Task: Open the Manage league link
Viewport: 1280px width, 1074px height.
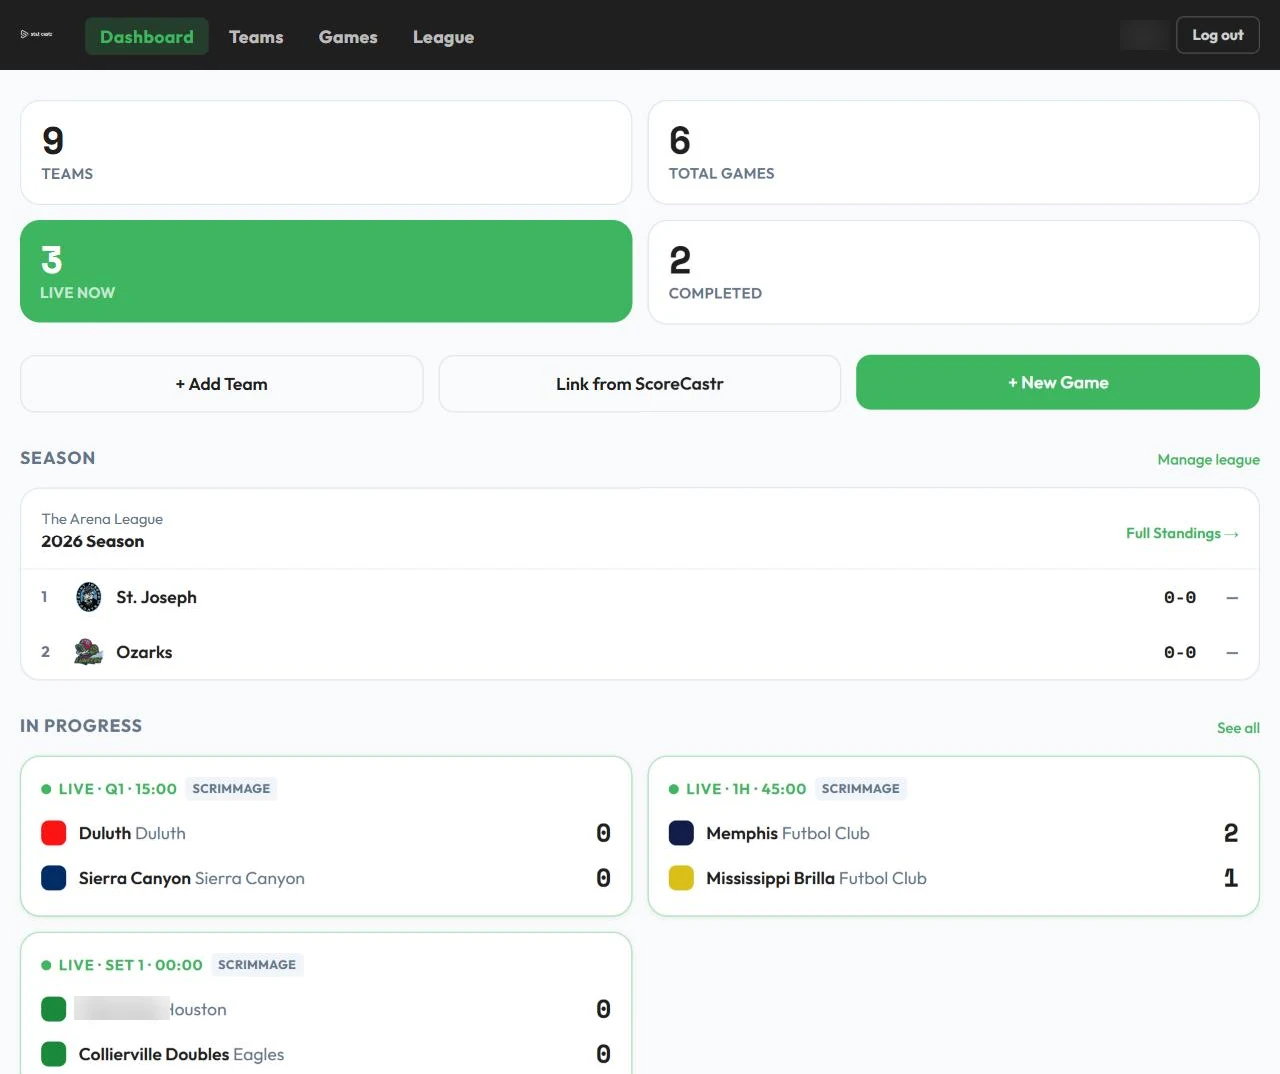Action: click(1208, 460)
